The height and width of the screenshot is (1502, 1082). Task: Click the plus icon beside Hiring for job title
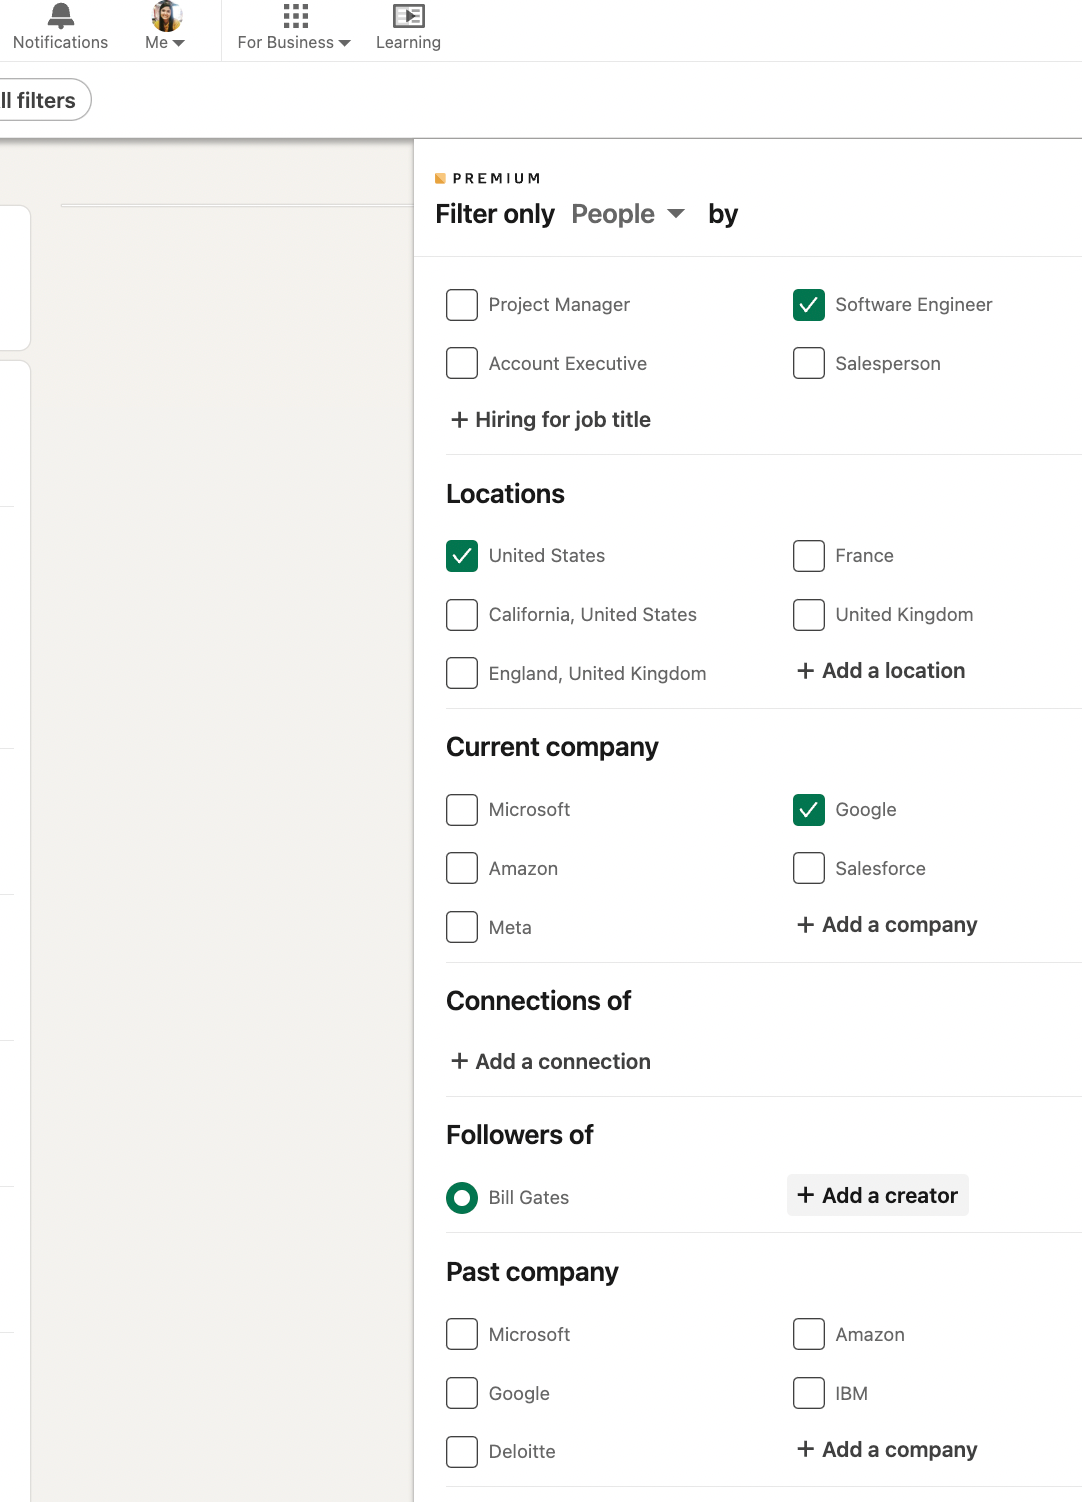[459, 420]
